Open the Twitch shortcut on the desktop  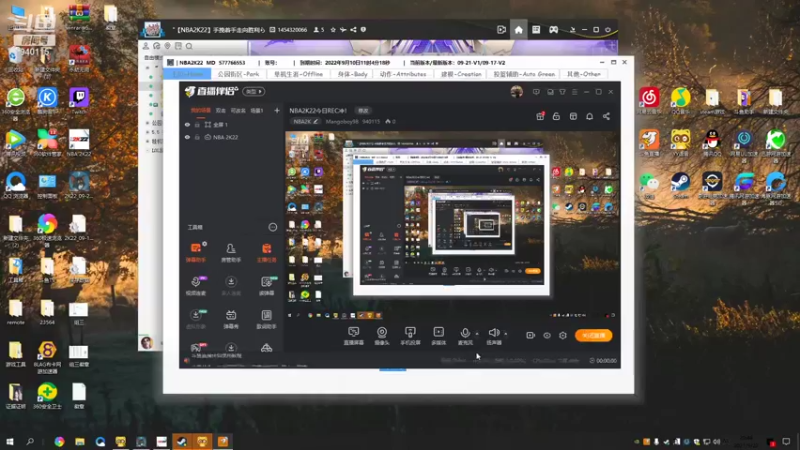[x=79, y=101]
